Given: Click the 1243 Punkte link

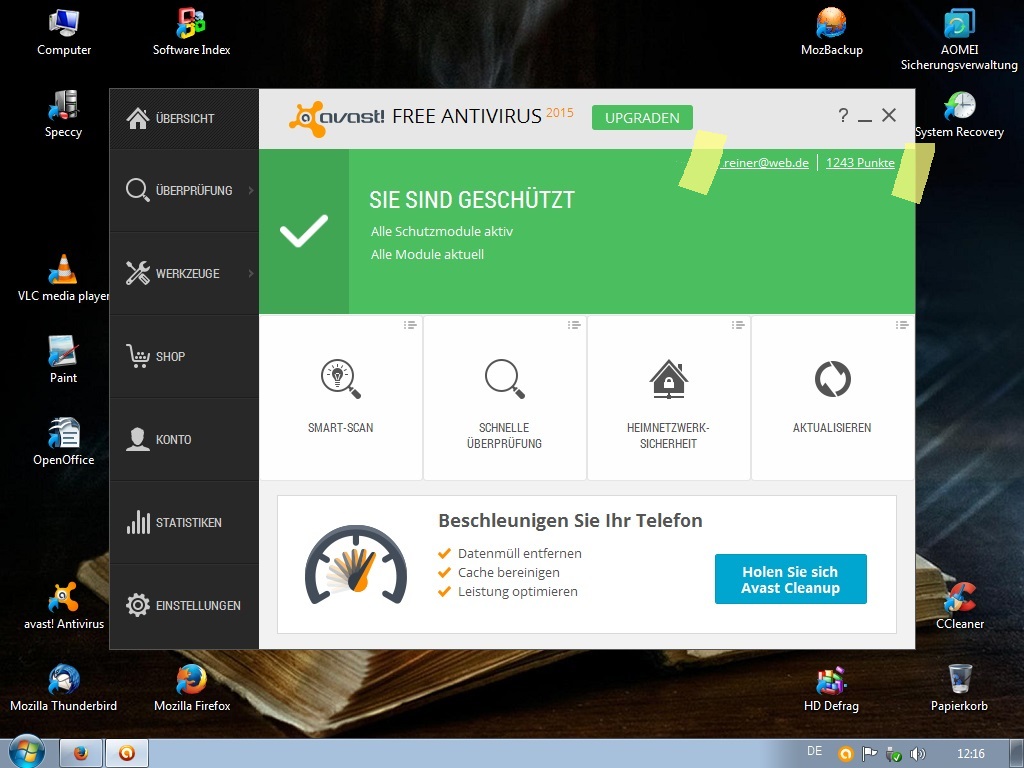Looking at the screenshot, I should pyautogui.click(x=860, y=163).
